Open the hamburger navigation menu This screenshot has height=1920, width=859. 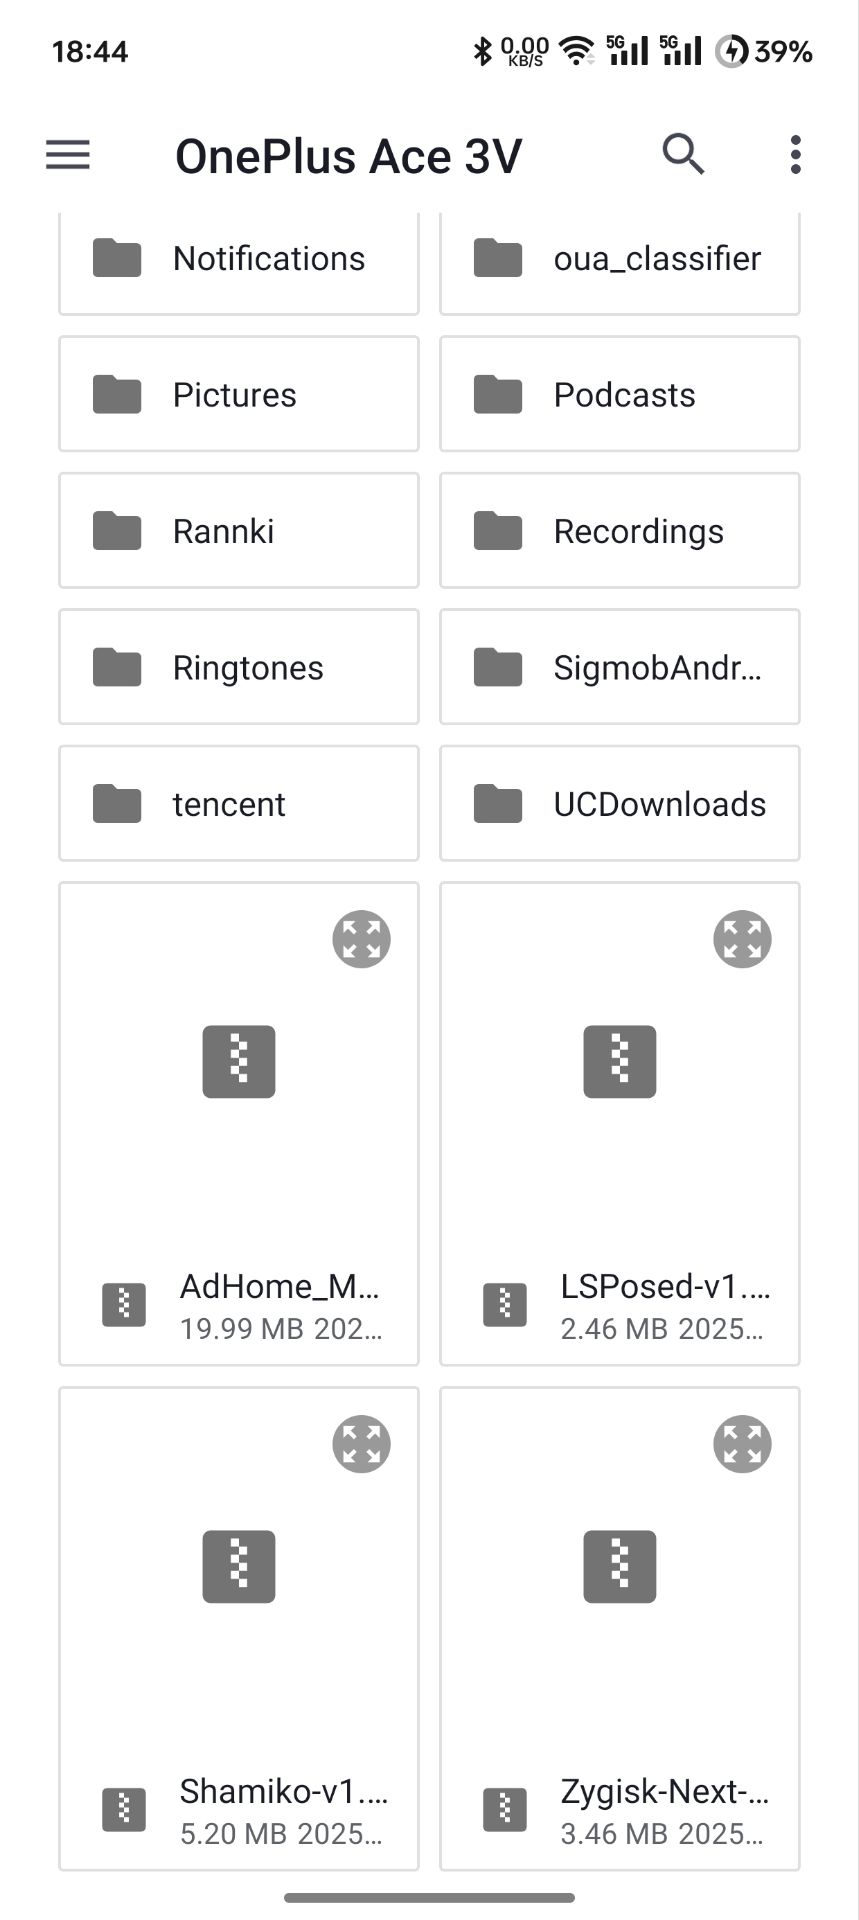(x=68, y=155)
